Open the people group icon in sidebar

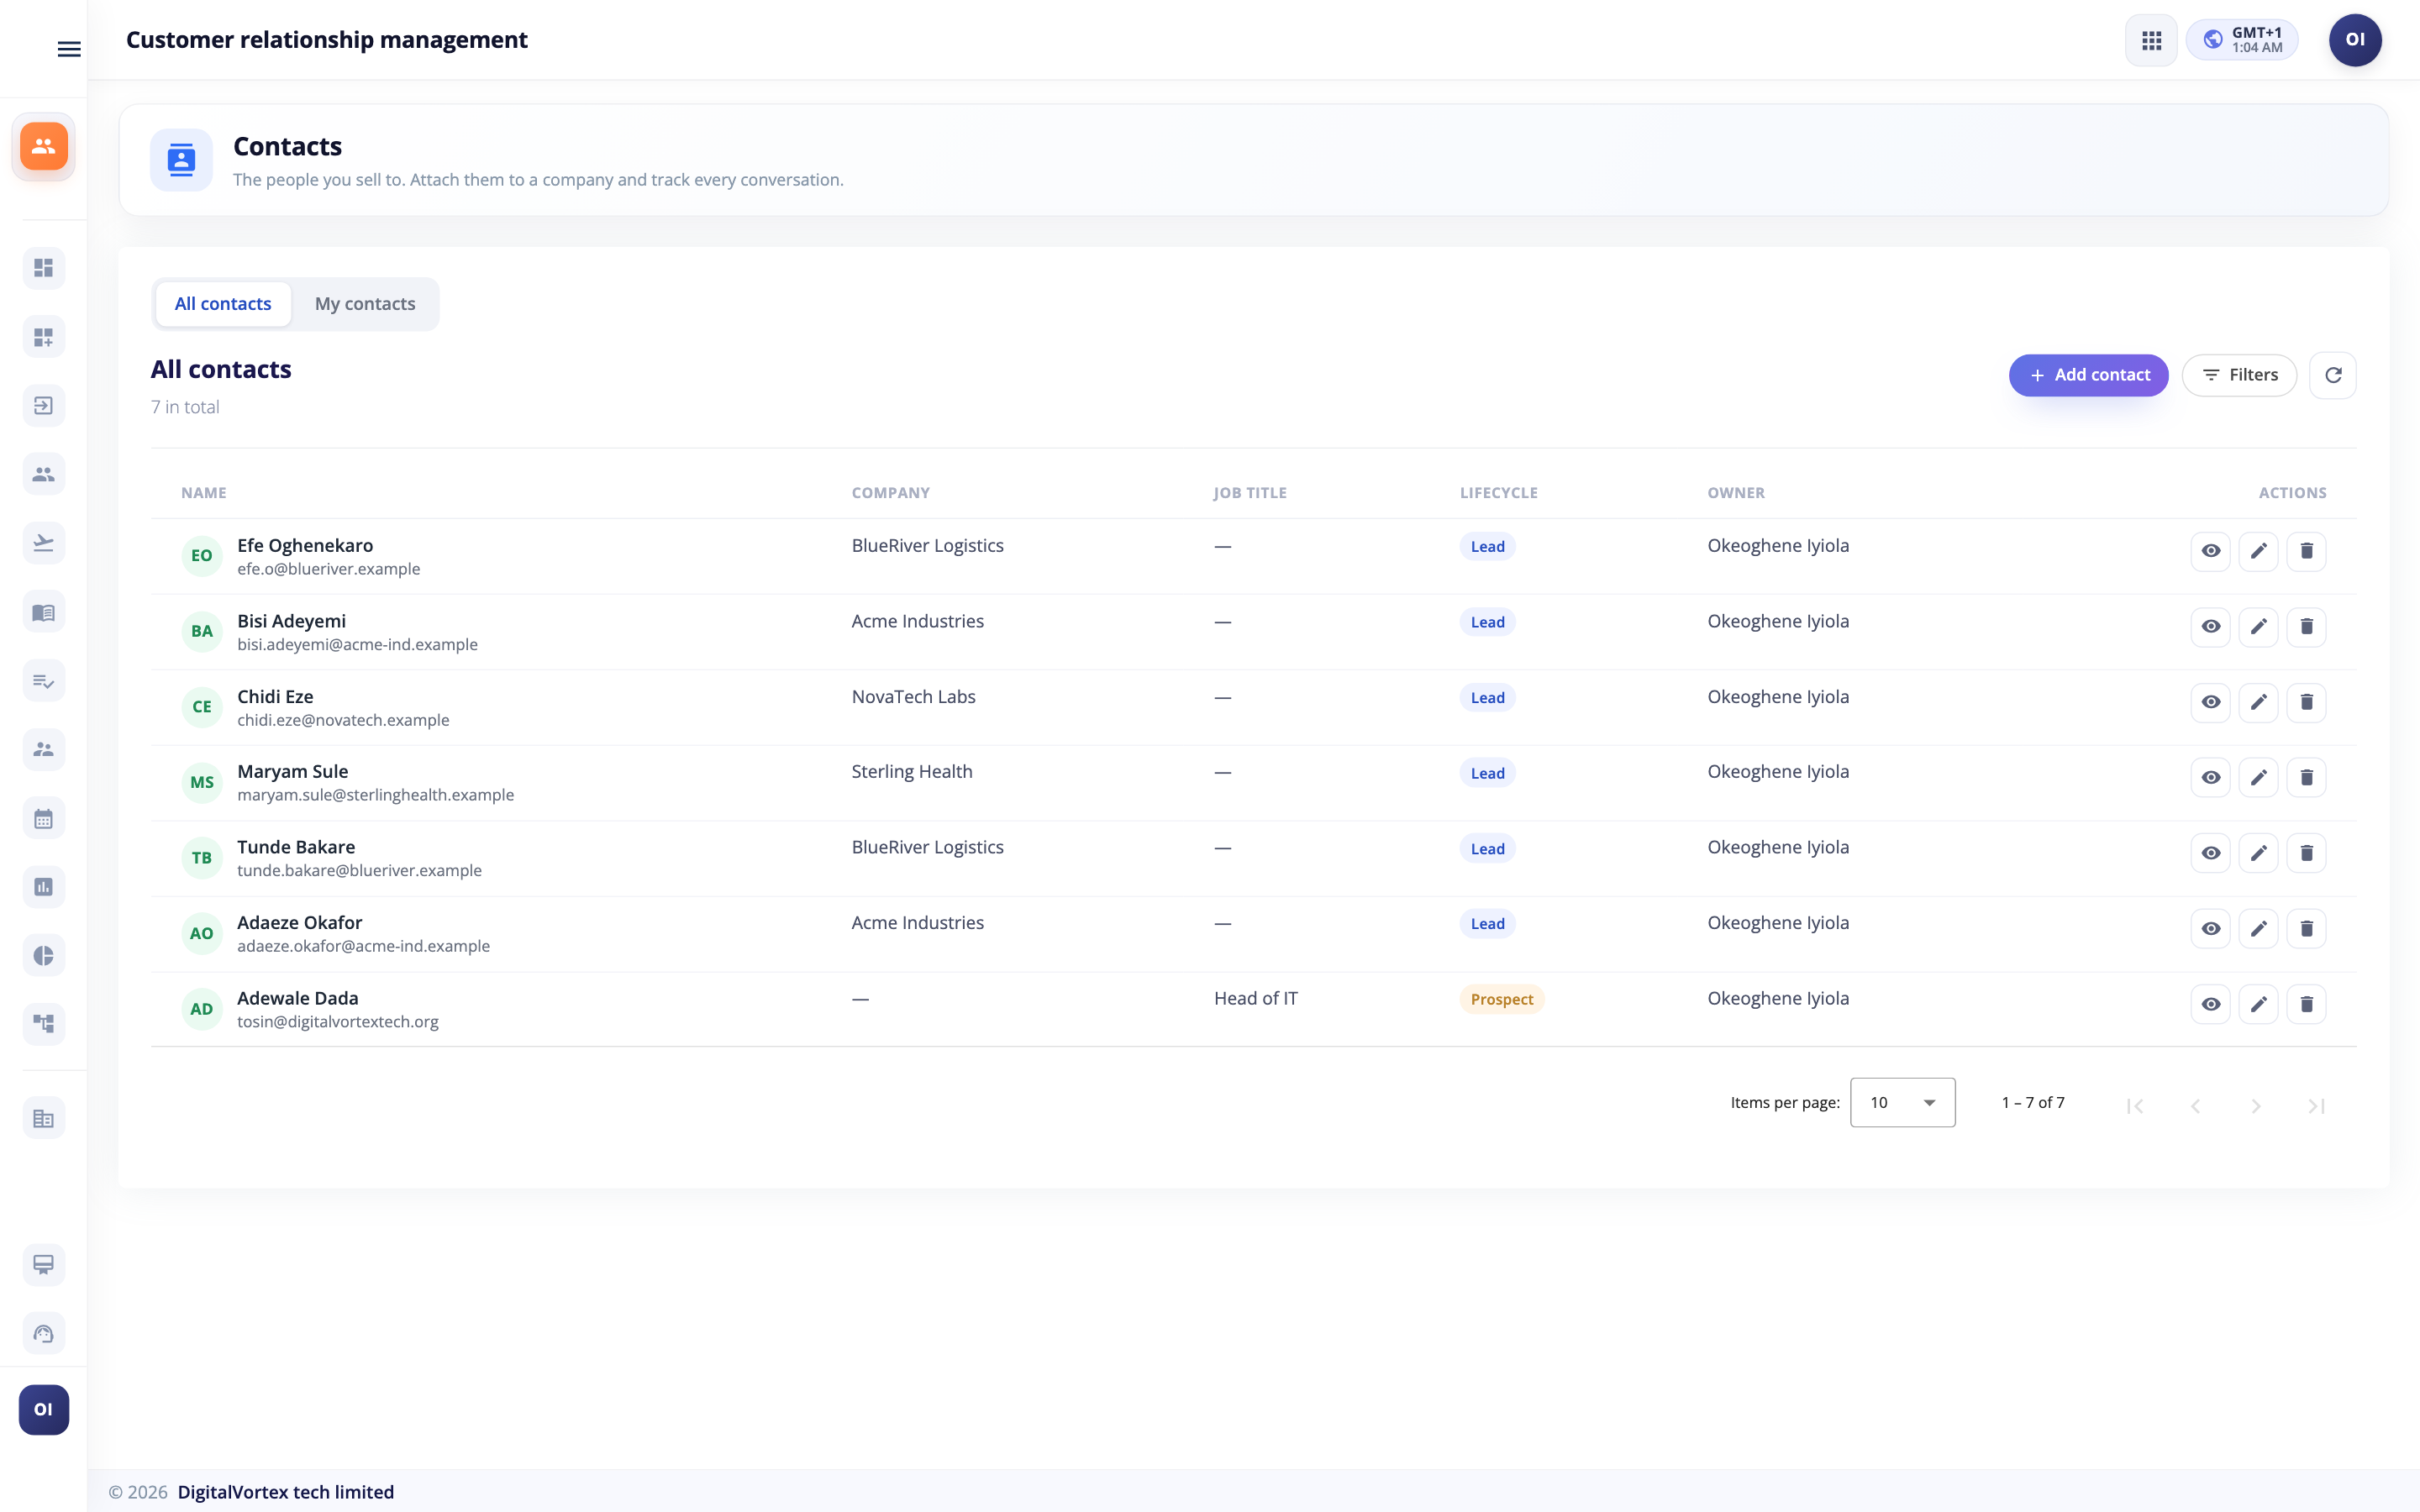pos(44,474)
